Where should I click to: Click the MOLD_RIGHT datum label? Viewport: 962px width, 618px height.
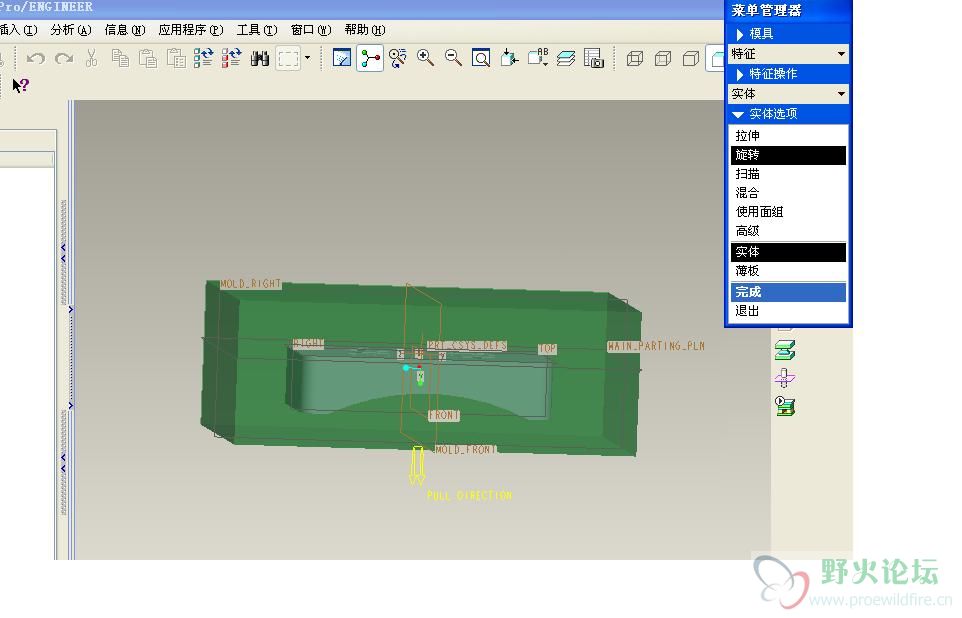tap(250, 284)
